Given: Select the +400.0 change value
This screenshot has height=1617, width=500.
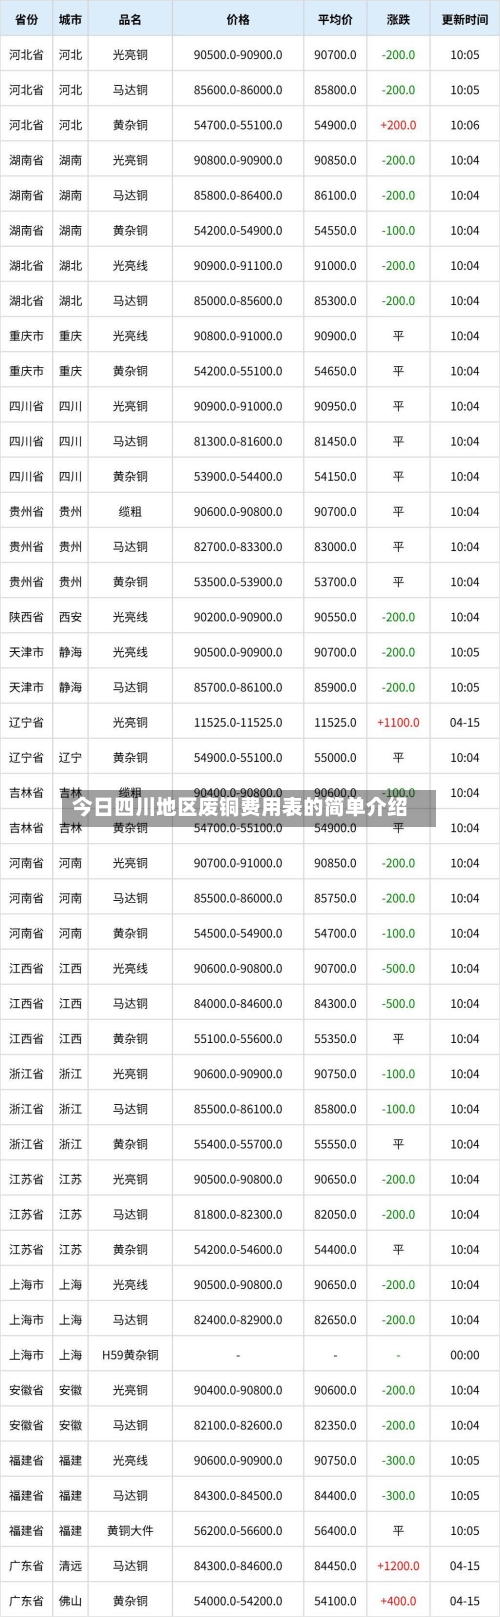Looking at the screenshot, I should 398,1601.
